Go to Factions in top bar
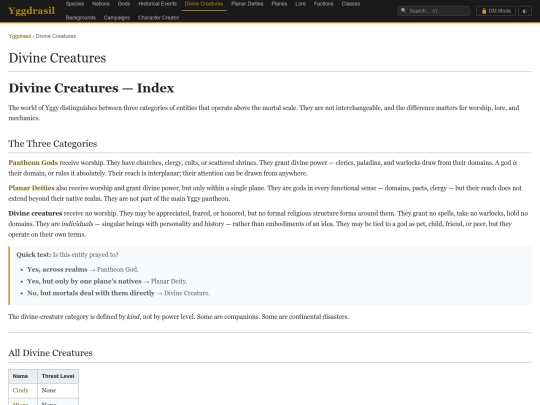Viewport: 540px width, 405px height. click(x=323, y=4)
